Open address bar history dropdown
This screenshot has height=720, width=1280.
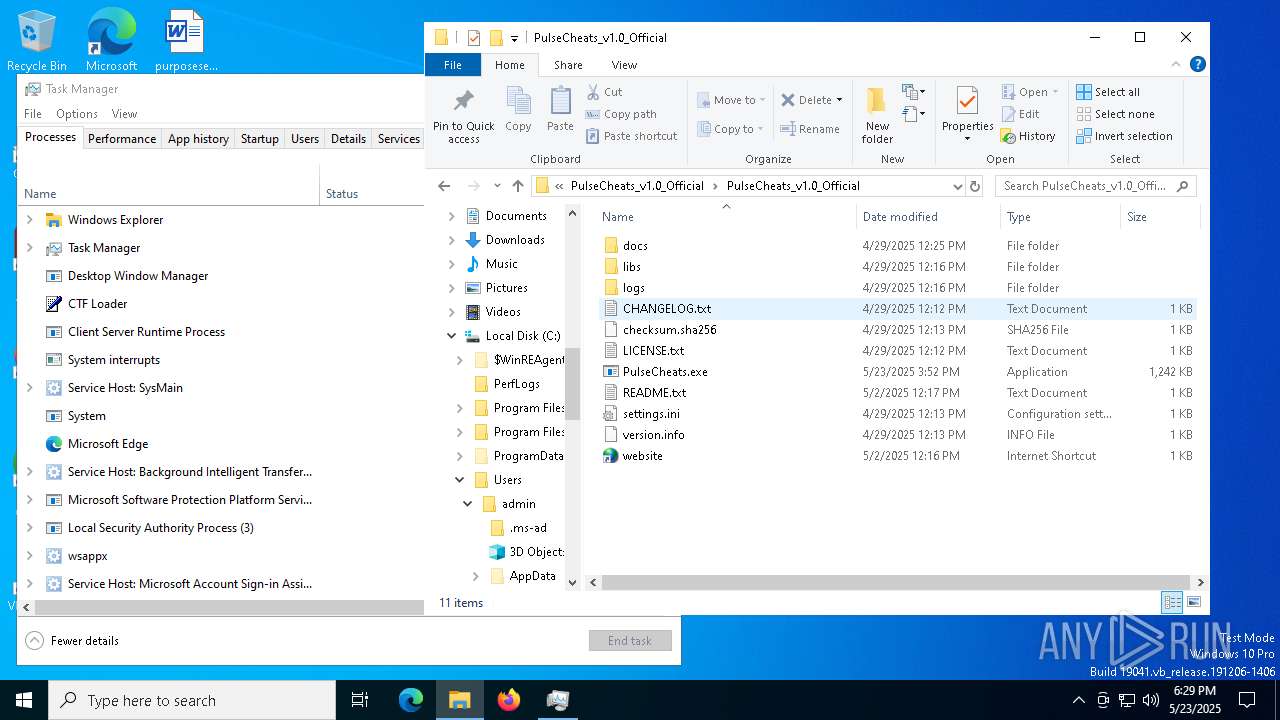click(x=957, y=186)
